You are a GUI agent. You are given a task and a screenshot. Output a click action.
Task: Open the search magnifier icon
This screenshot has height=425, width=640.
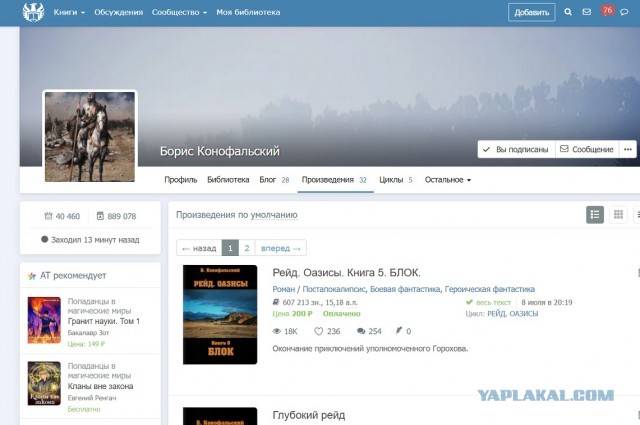click(x=568, y=12)
